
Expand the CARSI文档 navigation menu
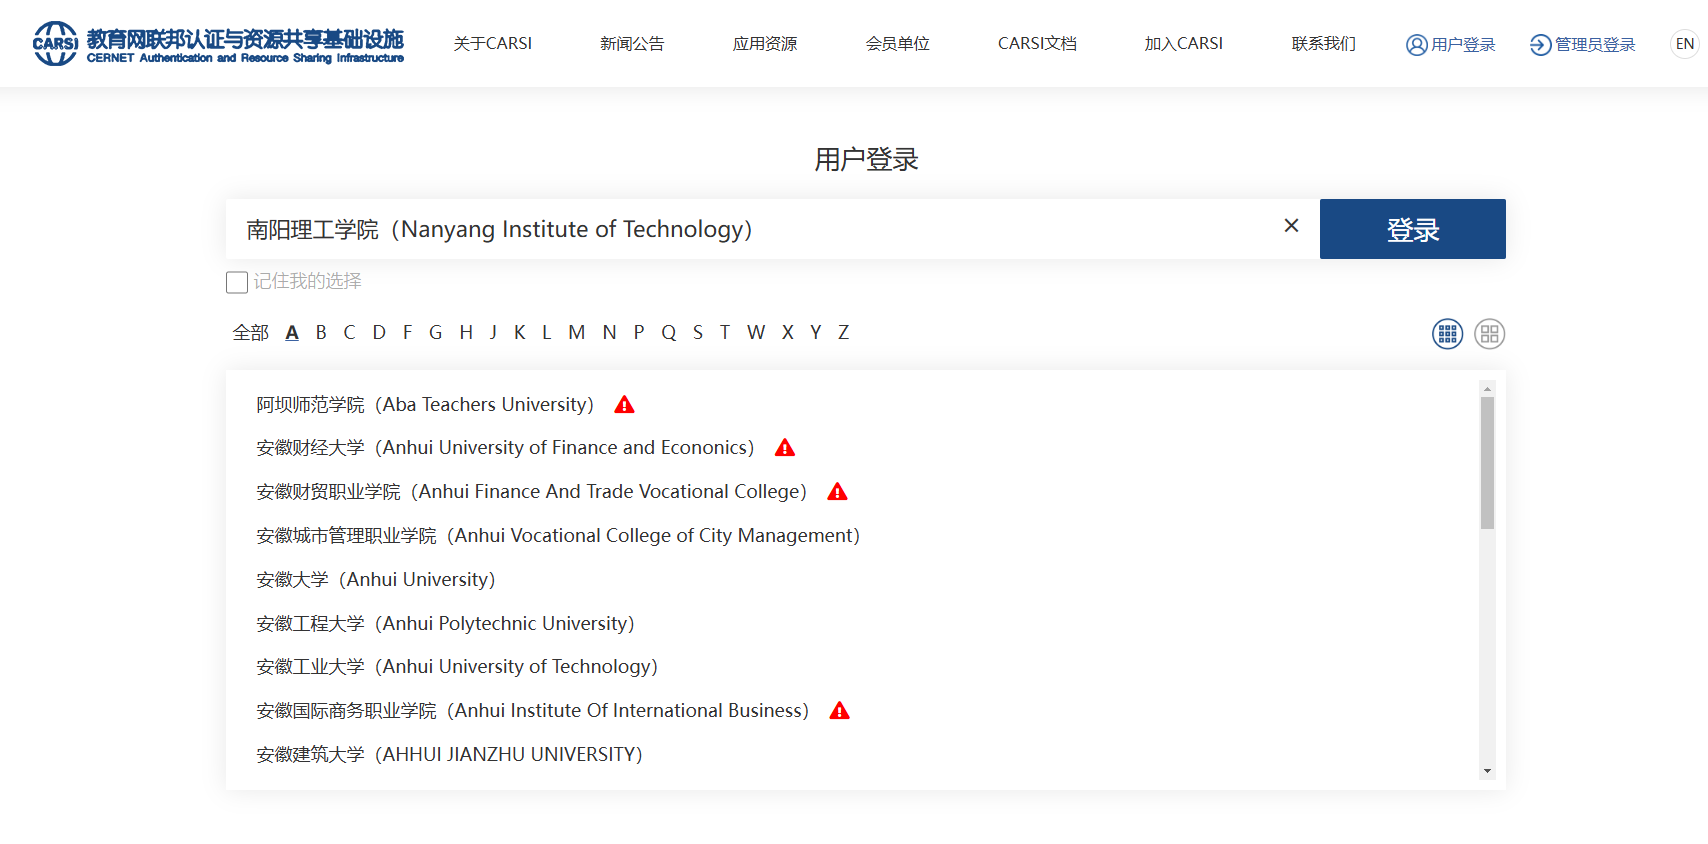pyautogui.click(x=1037, y=44)
